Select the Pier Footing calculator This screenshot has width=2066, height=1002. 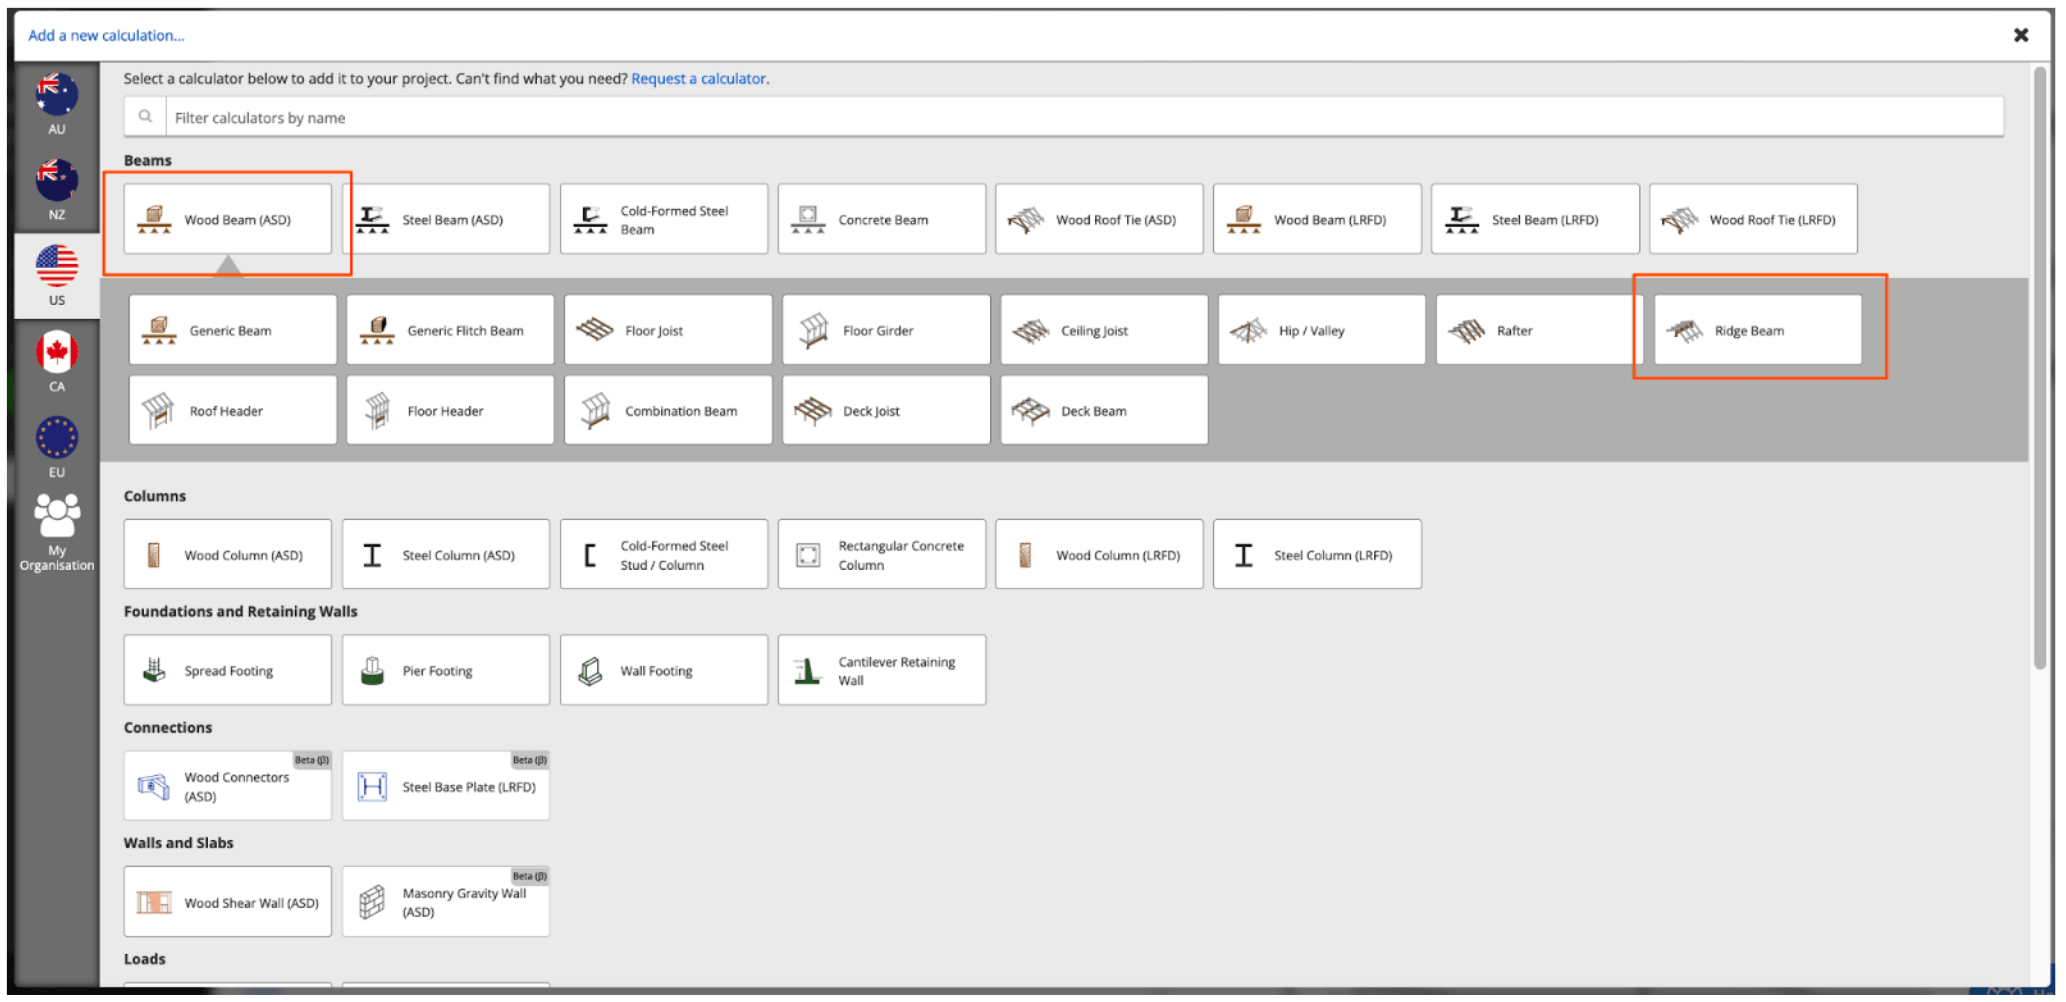pyautogui.click(x=446, y=670)
